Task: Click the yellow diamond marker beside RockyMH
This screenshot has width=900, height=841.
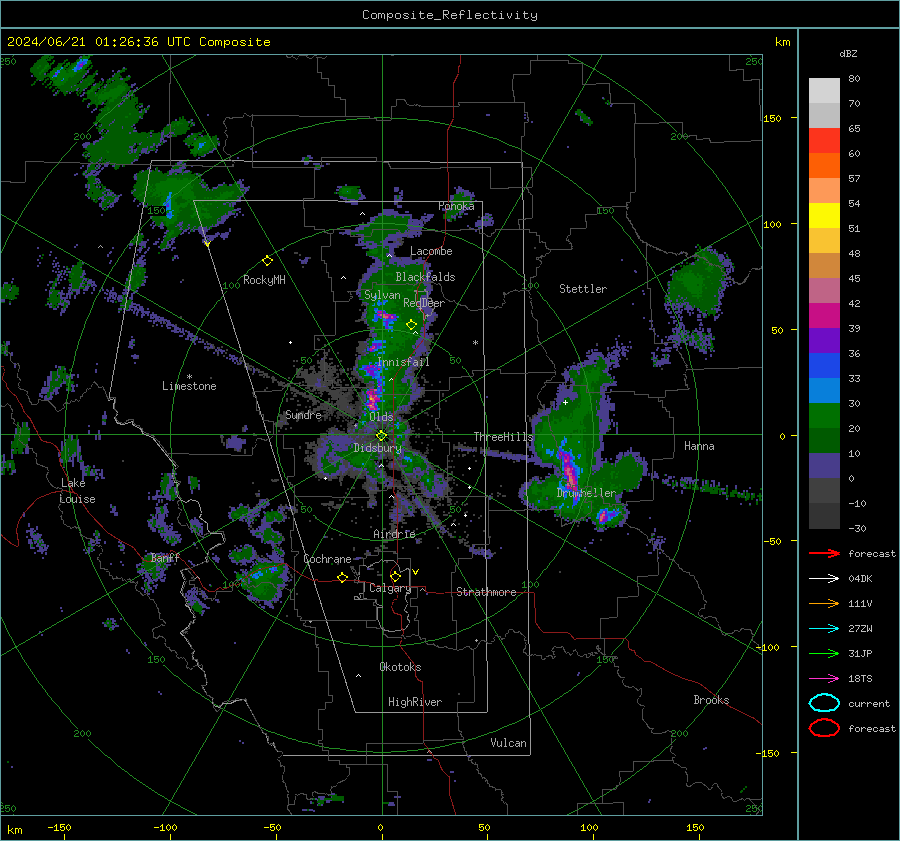Action: pos(267,261)
